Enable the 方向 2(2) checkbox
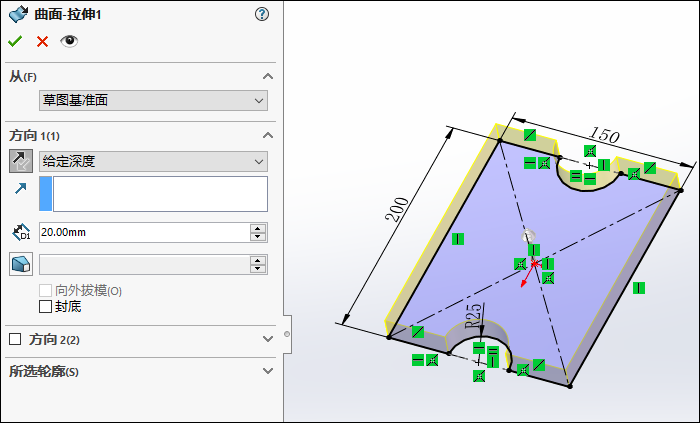The width and height of the screenshot is (700, 423). point(15,340)
